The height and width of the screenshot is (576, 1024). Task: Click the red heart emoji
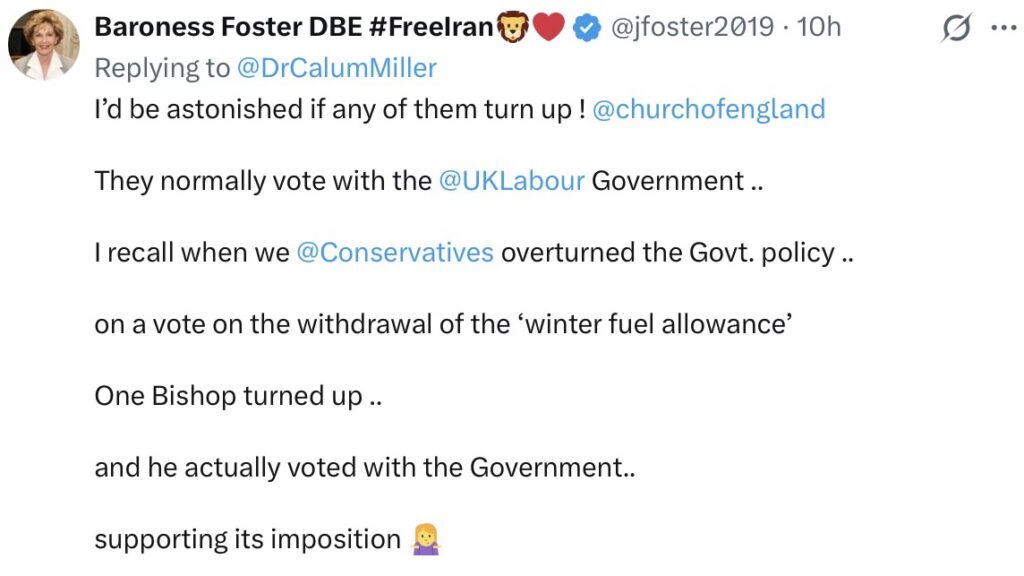coord(548,29)
